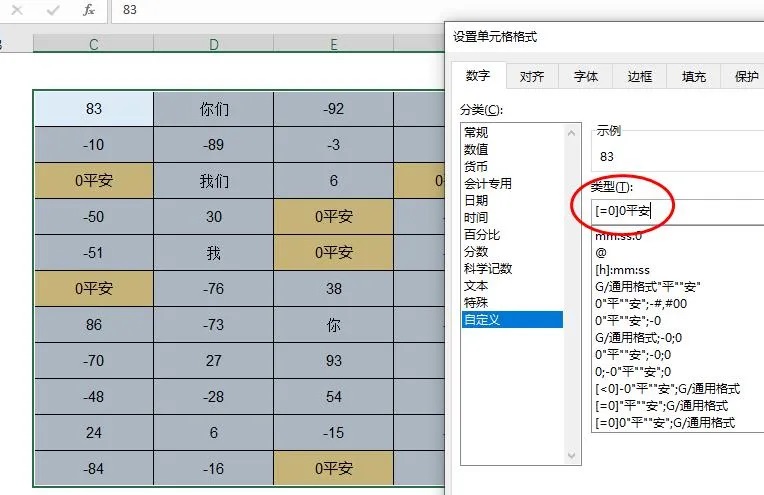Click cell containing 你们
This screenshot has height=495, width=764.
[213, 109]
